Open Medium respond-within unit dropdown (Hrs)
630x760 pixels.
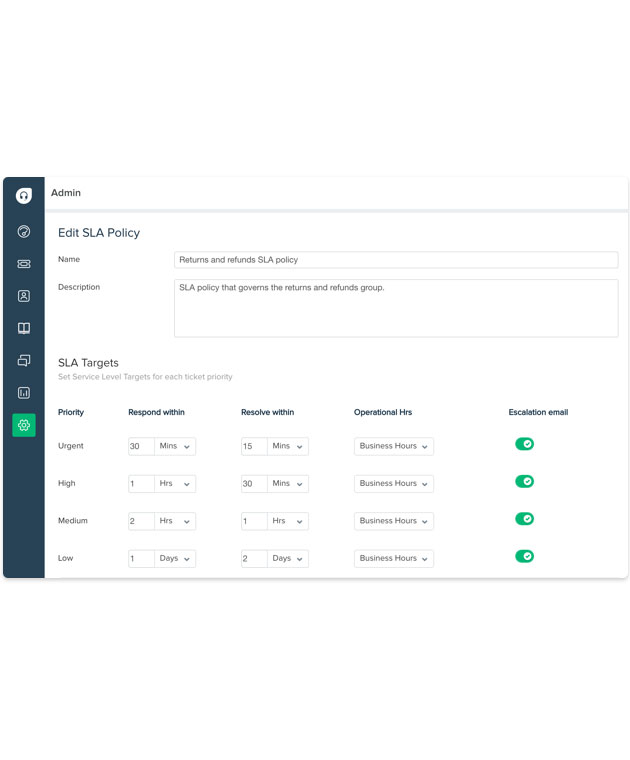point(175,521)
